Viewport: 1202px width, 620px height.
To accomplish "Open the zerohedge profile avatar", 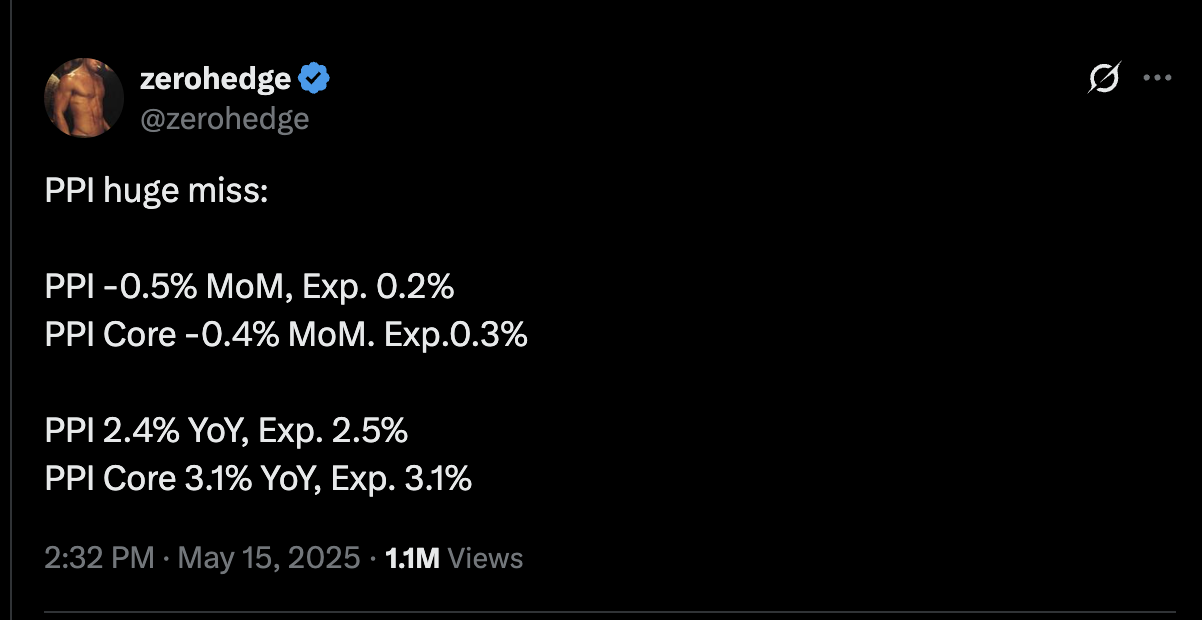I will (84, 97).
